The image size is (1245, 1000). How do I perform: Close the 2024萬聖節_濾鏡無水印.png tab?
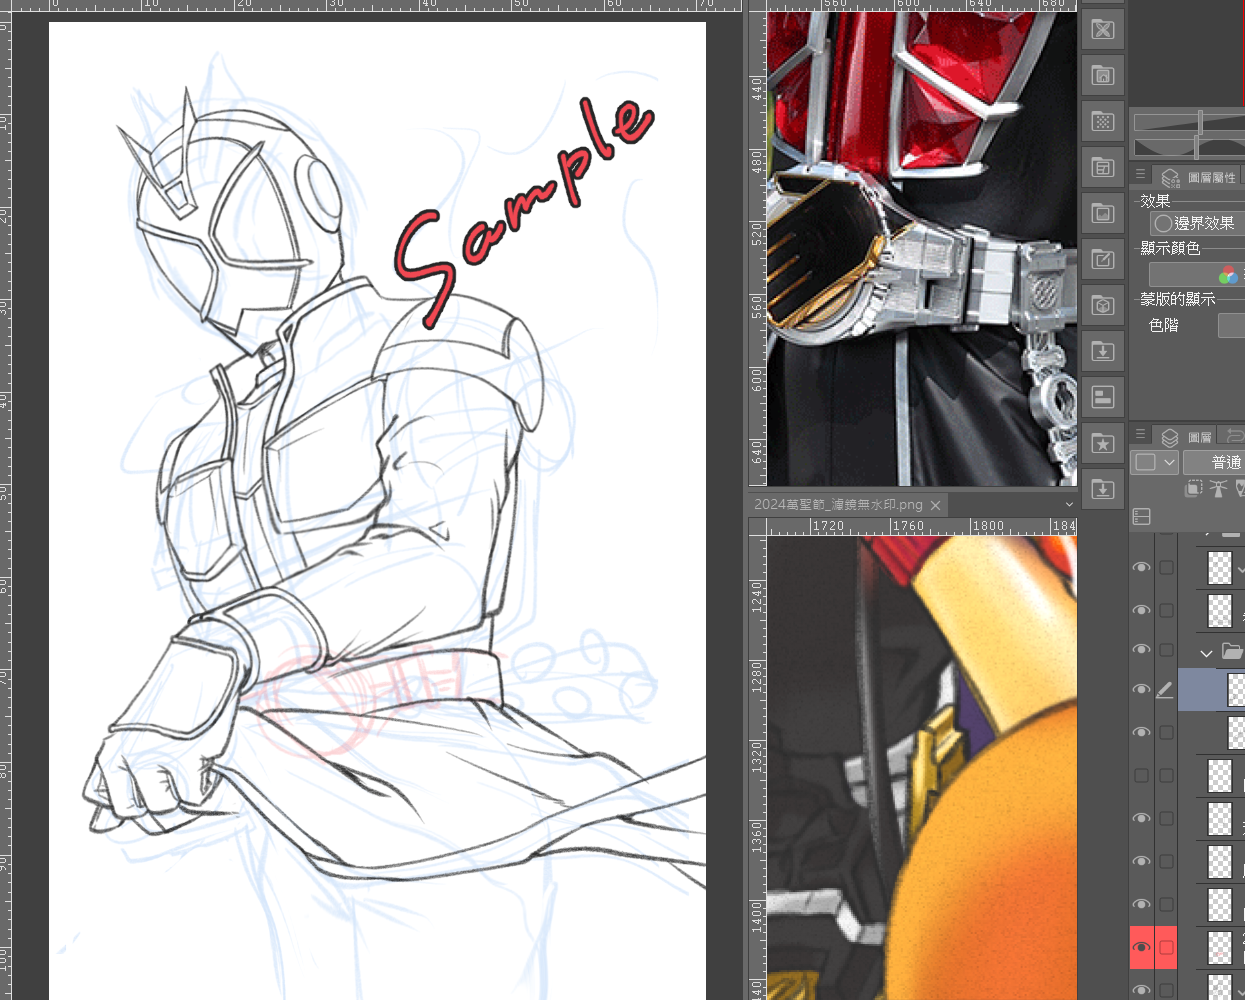click(x=936, y=506)
